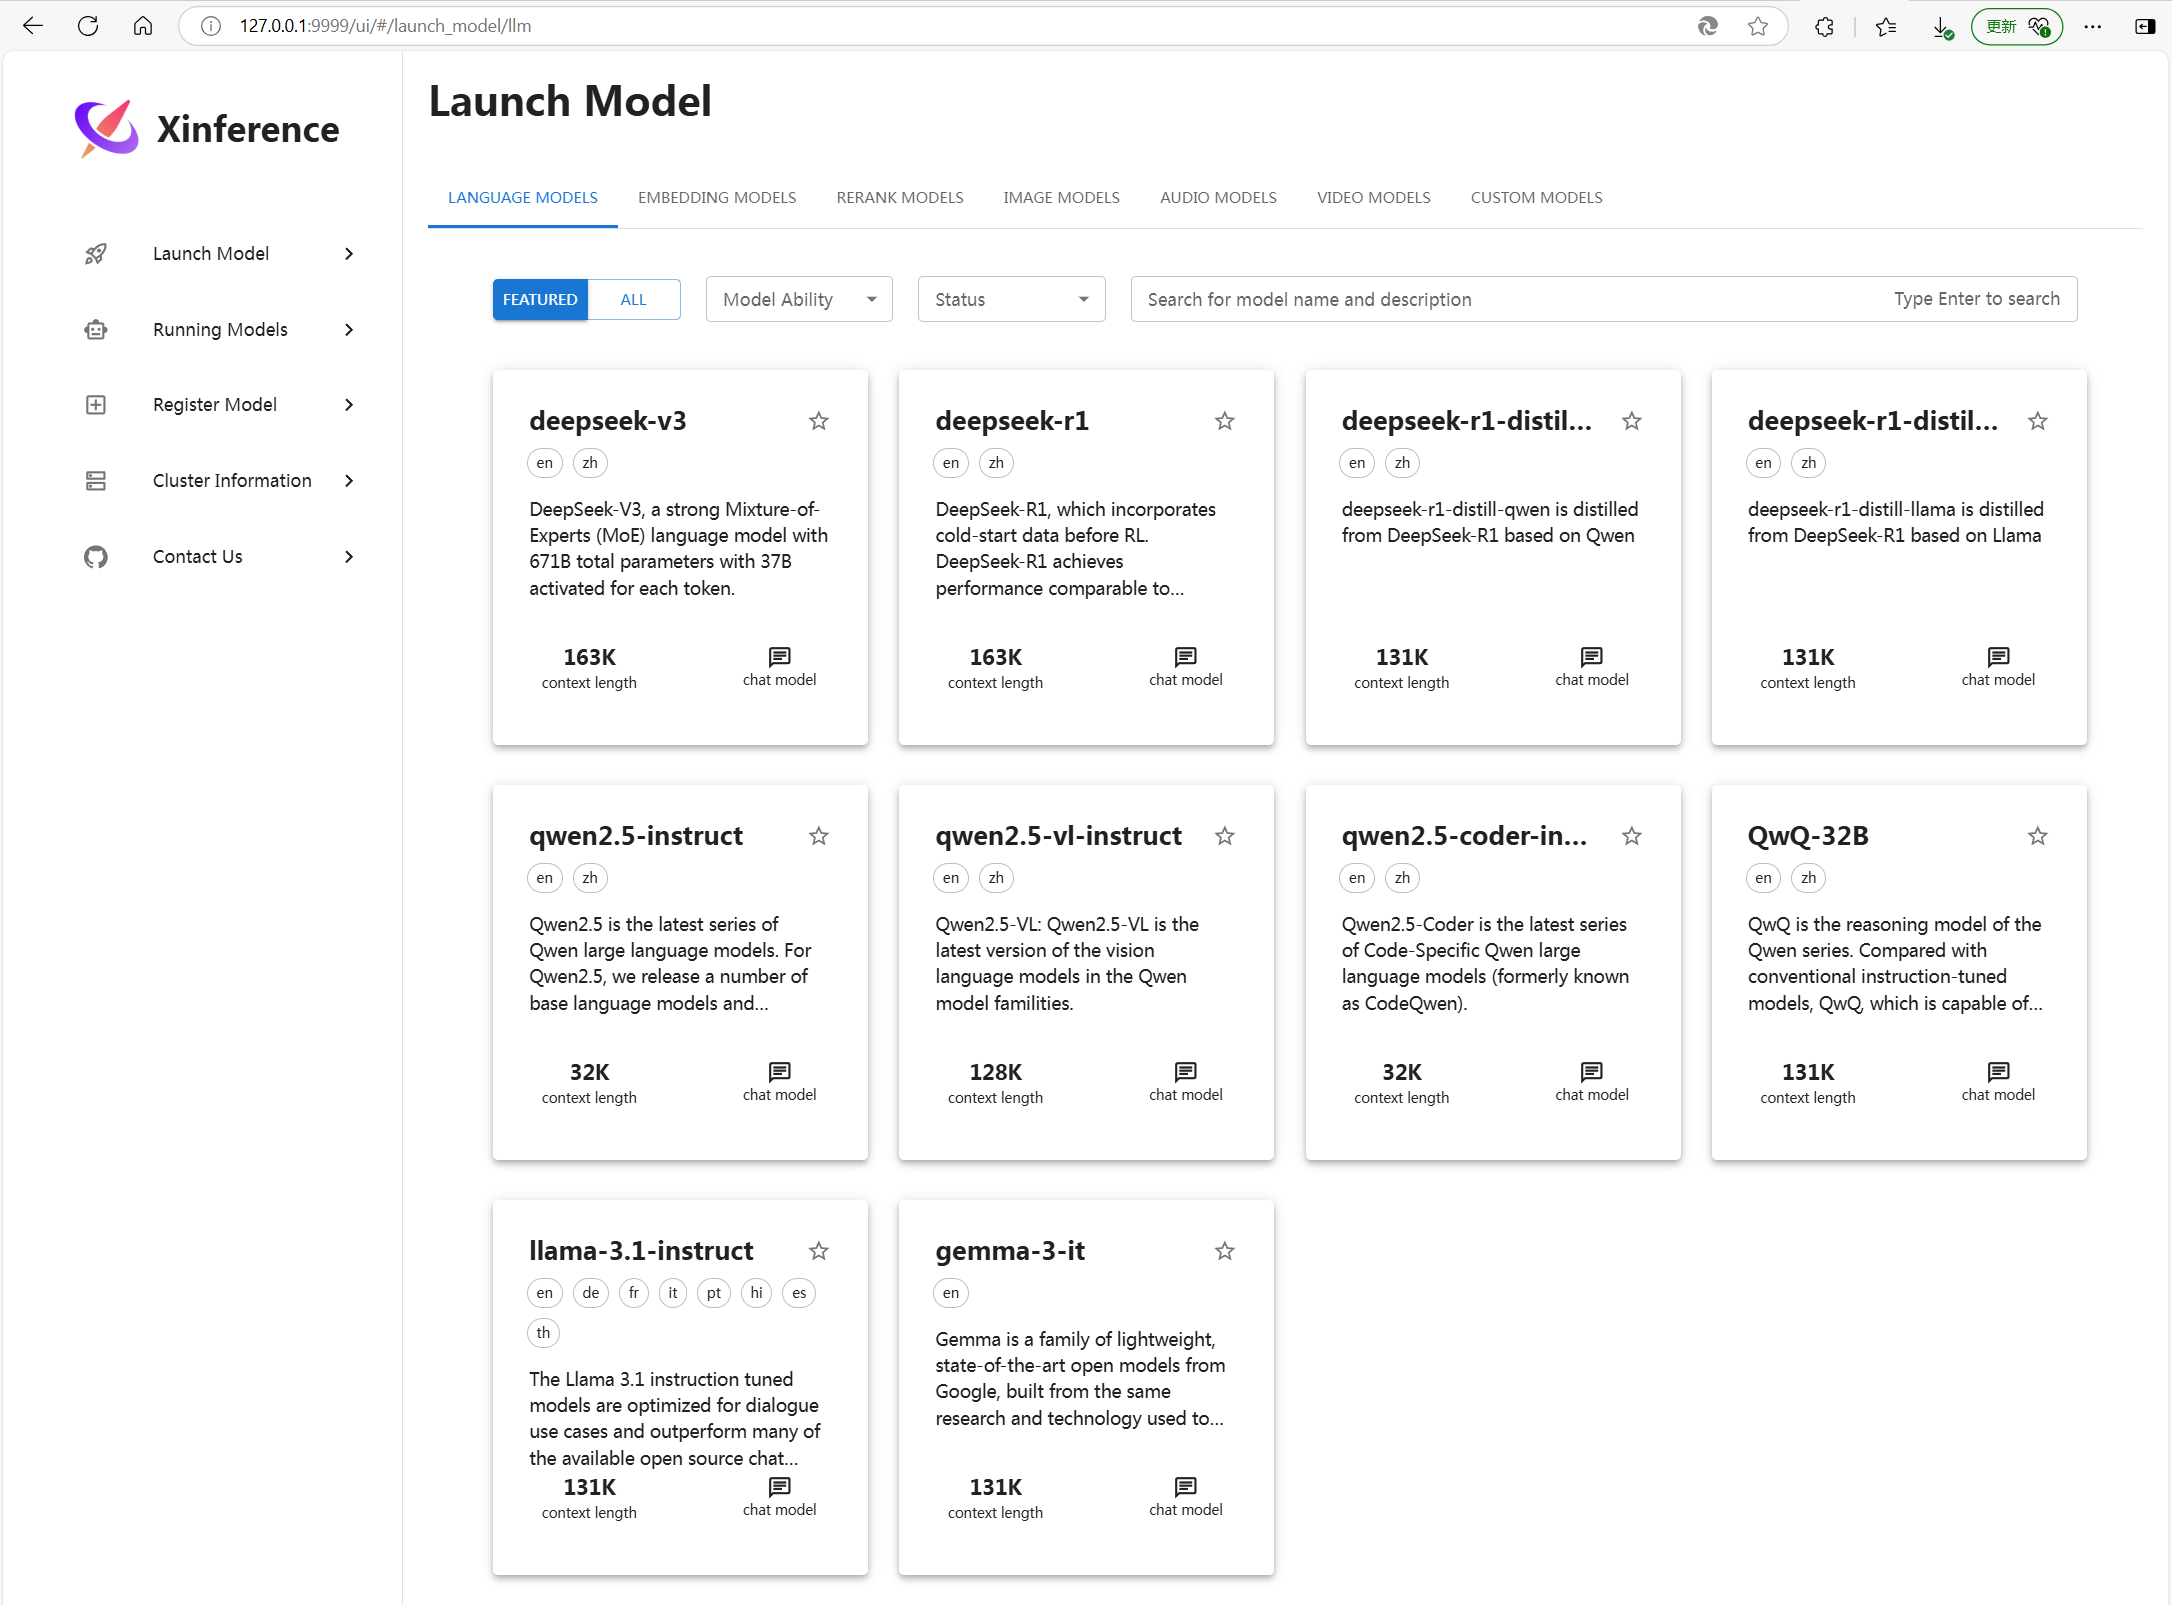Open the Status dropdown filter
Screen dimensions: 2172x1605
(x=1011, y=299)
